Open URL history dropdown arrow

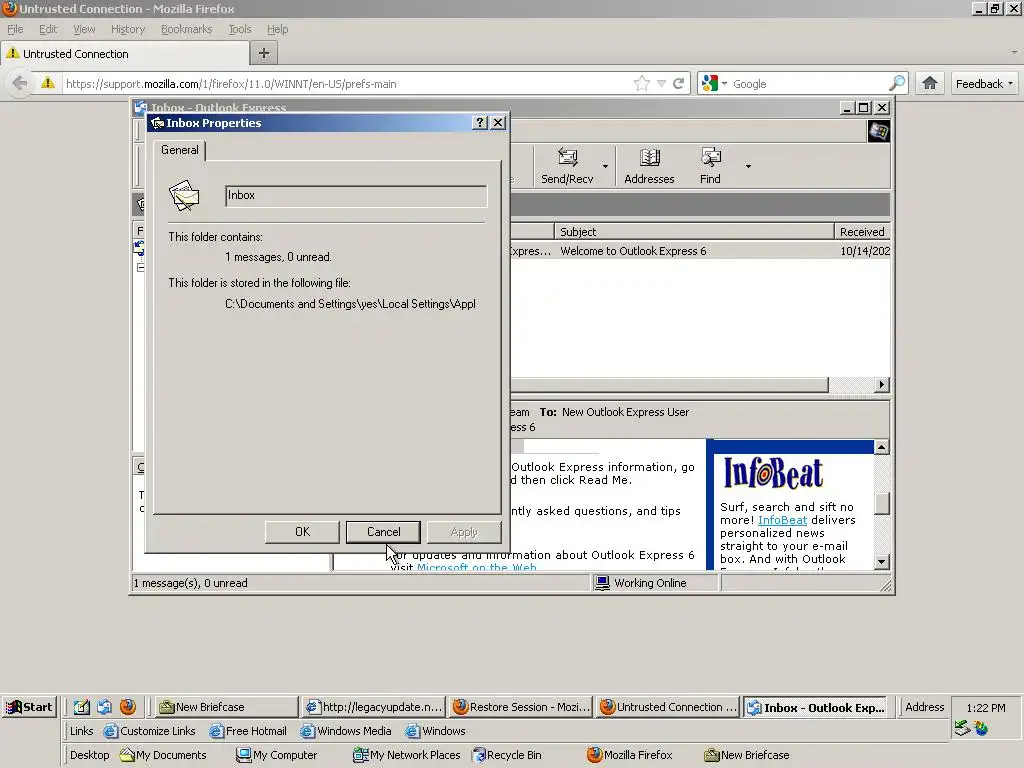[x=662, y=84]
